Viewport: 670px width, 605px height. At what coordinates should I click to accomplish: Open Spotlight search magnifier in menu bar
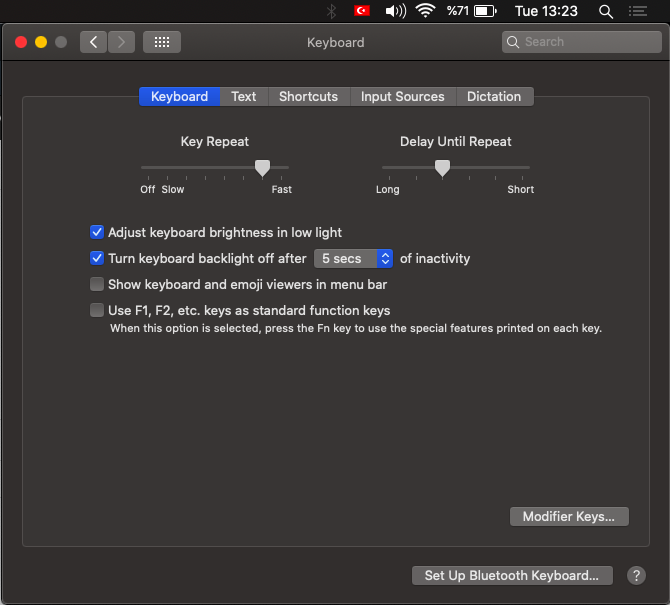click(x=605, y=12)
